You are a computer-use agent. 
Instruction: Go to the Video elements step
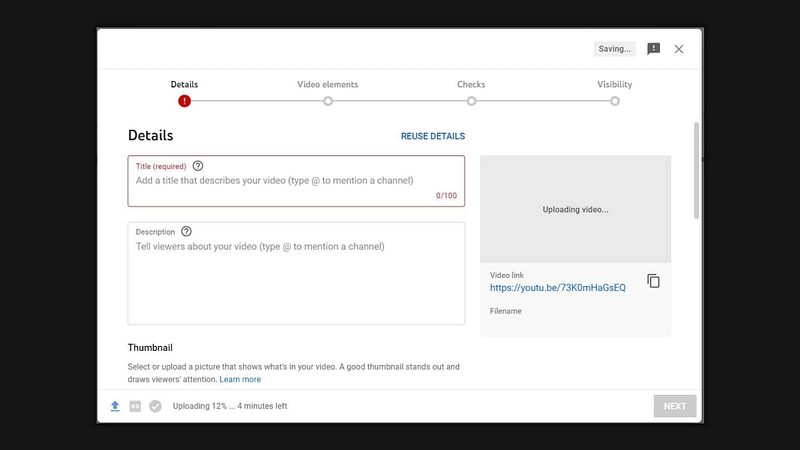(328, 85)
